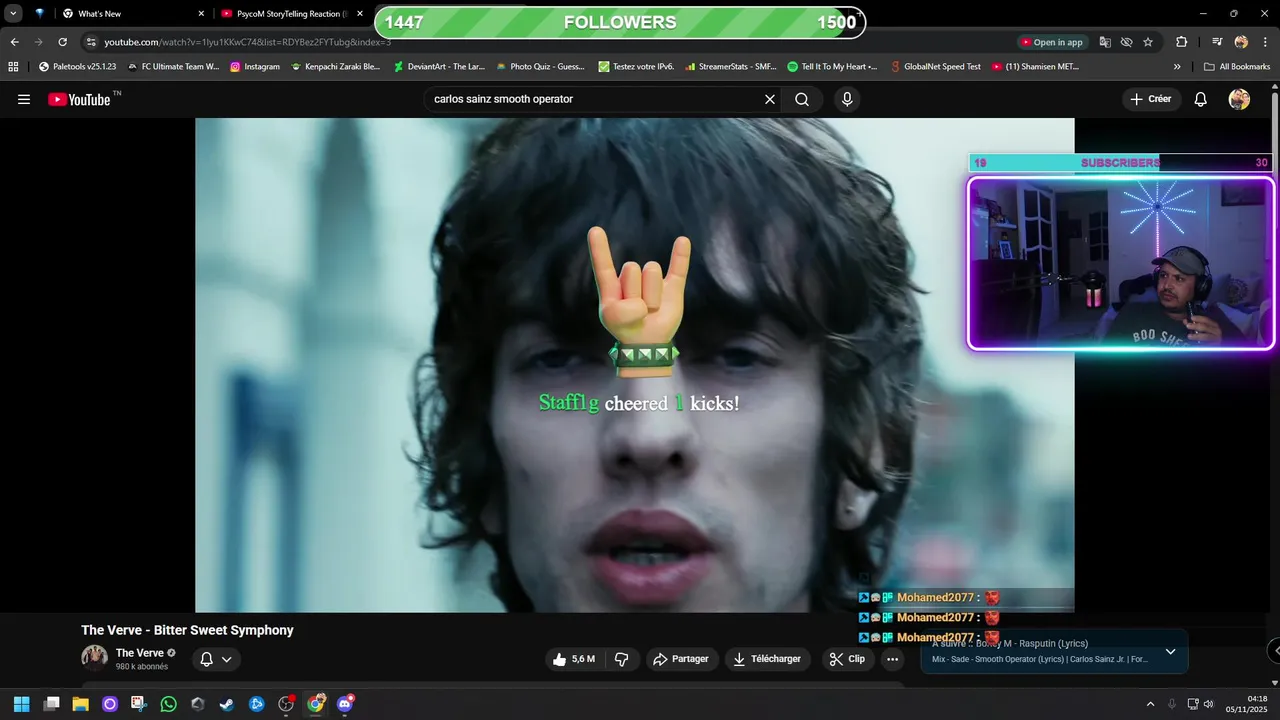
Task: Click the Télécharger download button
Action: tap(767, 659)
